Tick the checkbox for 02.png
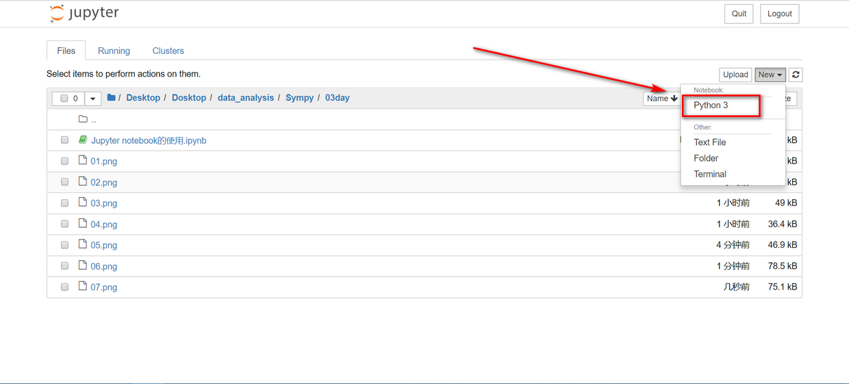 pyautogui.click(x=64, y=182)
